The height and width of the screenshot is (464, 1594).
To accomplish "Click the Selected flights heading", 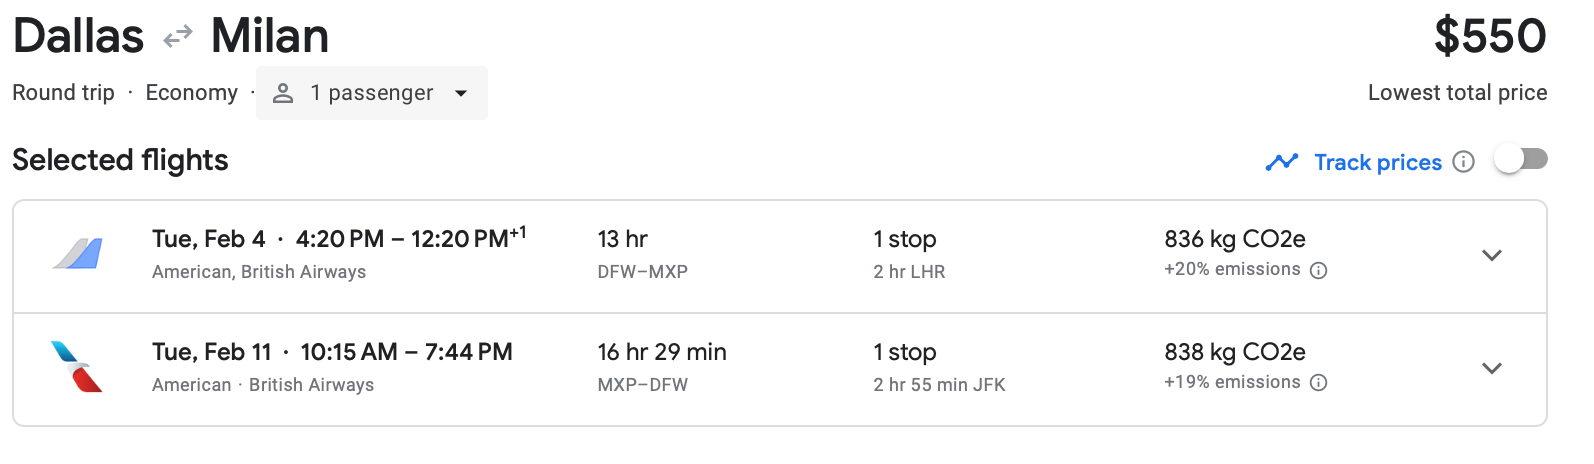I will (120, 160).
